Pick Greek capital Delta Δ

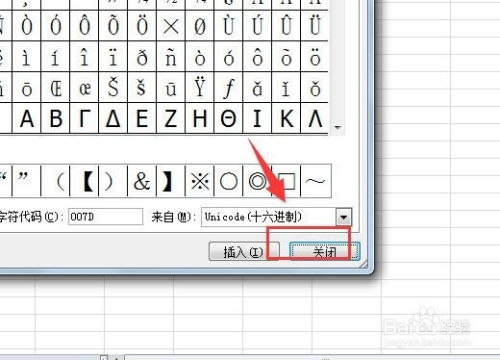click(113, 118)
